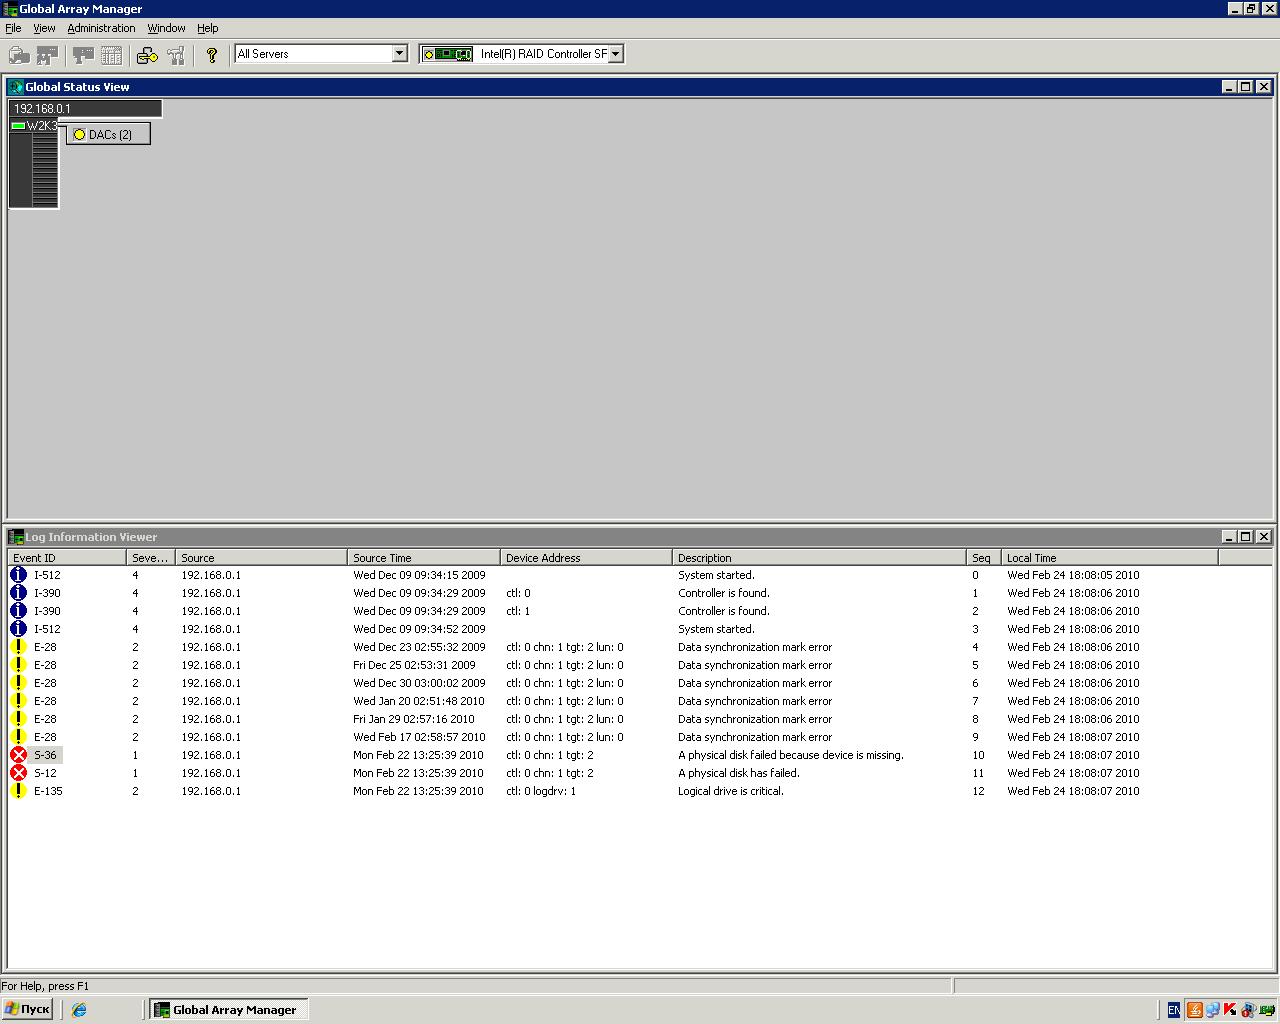1280x1024 pixels.
Task: Open the Intel RAID Controller selector dropdown
Action: click(615, 54)
